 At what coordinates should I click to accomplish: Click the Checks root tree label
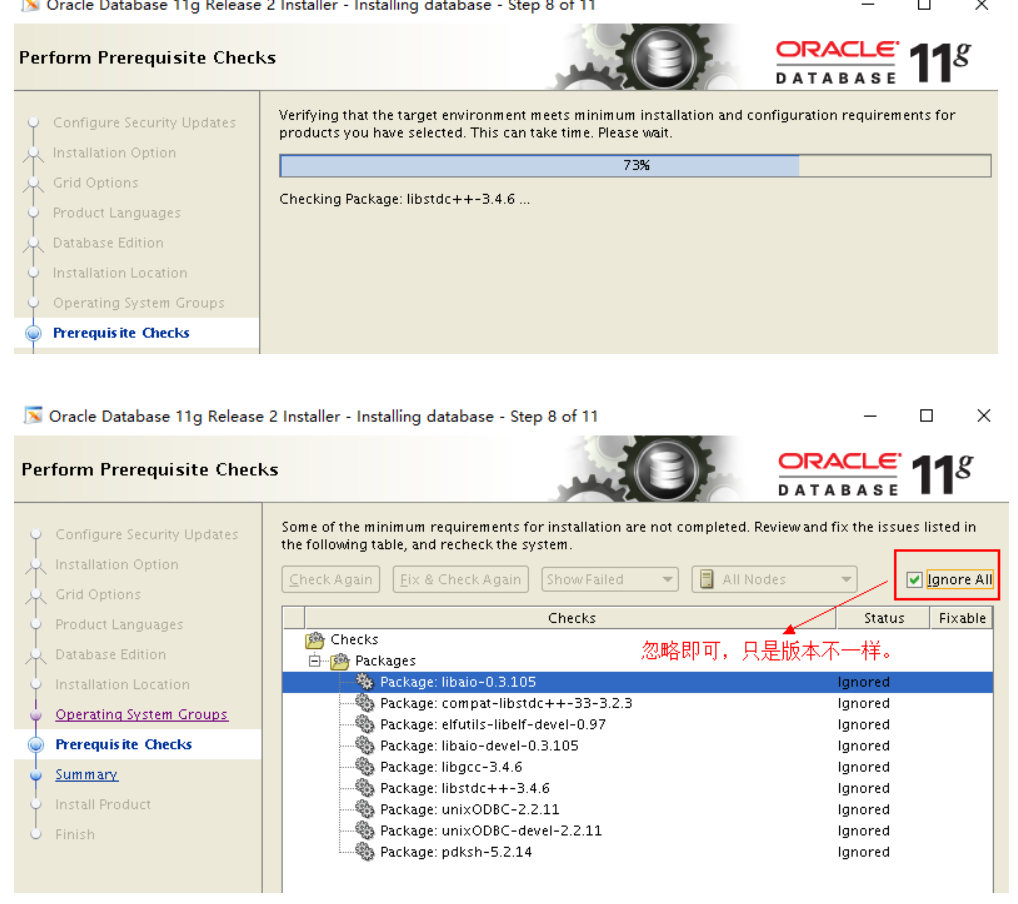pyautogui.click(x=354, y=640)
